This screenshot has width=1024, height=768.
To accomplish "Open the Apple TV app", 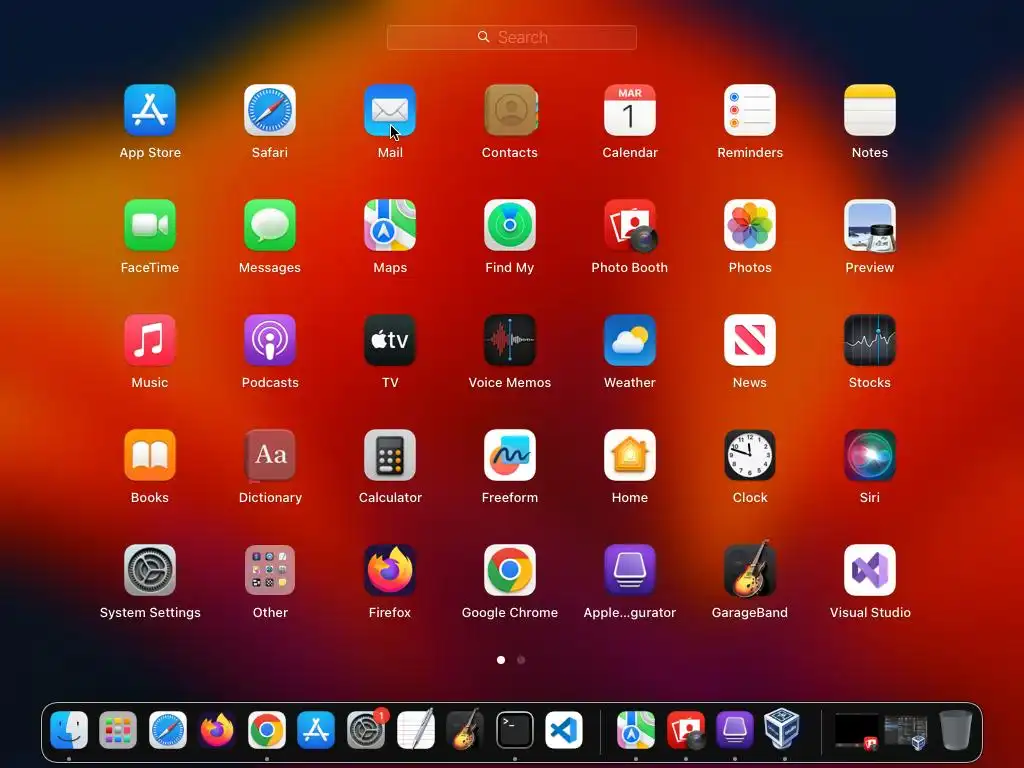I will point(390,340).
